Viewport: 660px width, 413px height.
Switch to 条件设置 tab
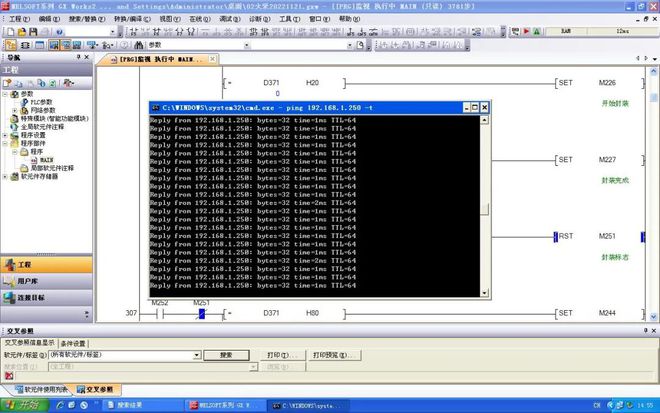click(72, 344)
